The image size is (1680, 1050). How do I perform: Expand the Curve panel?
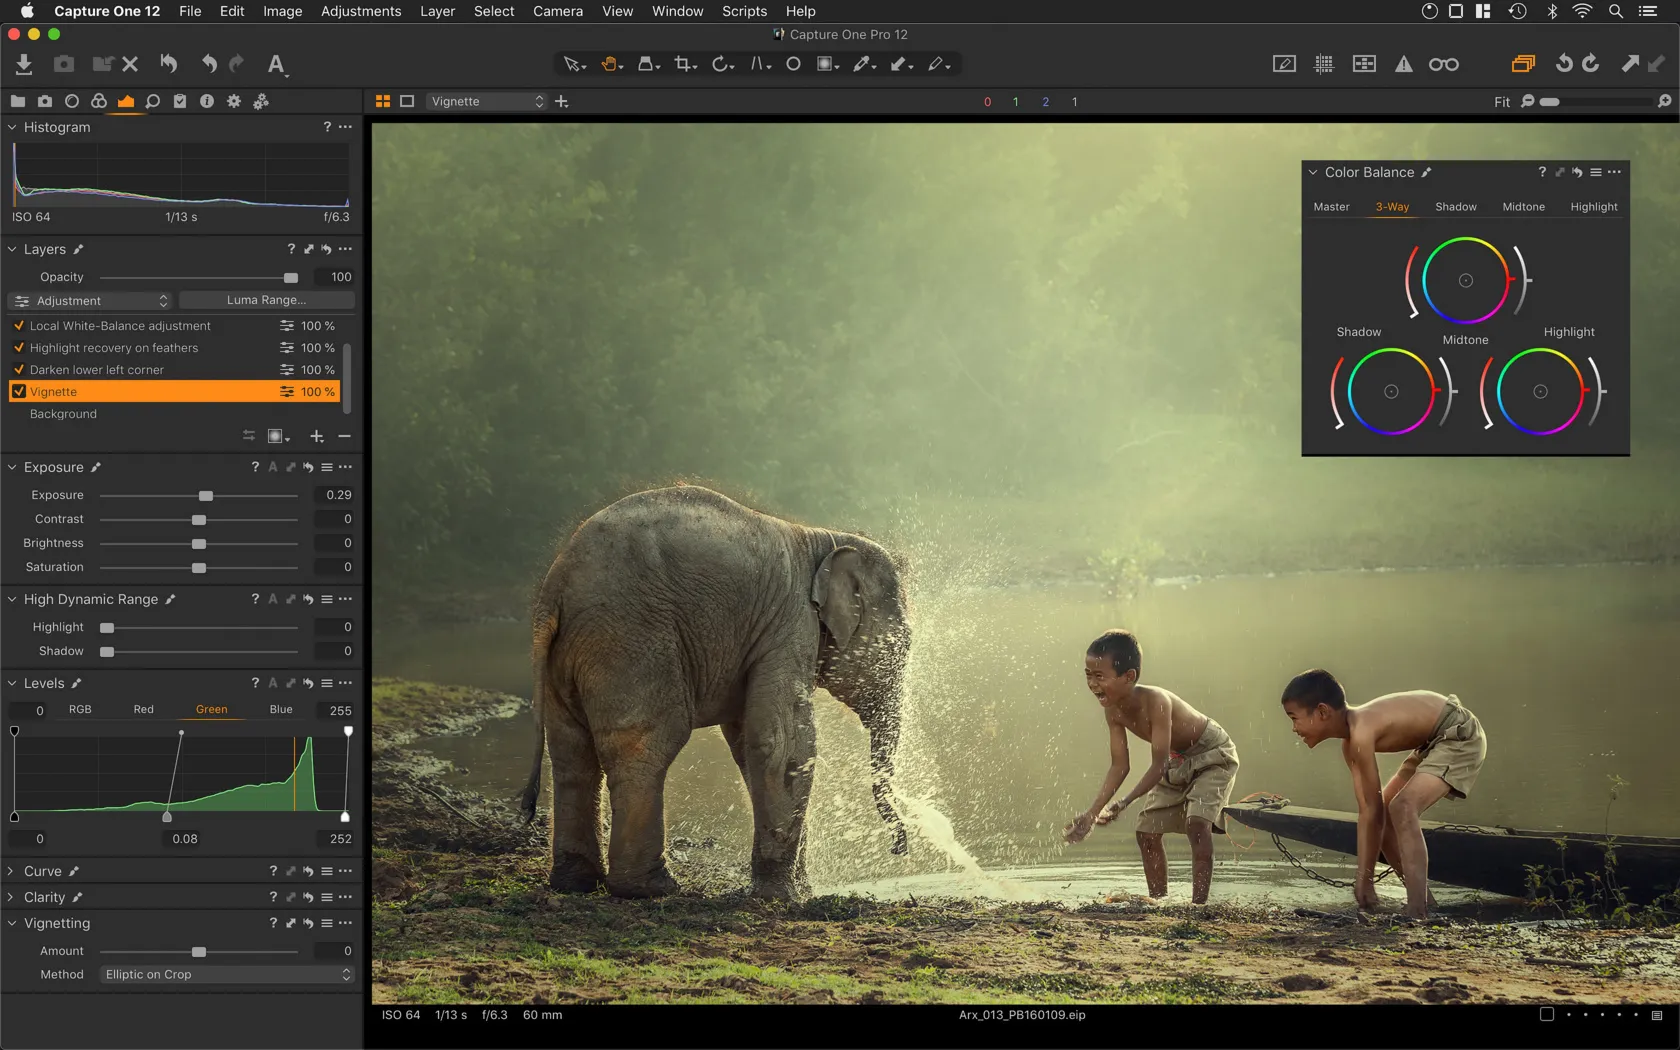click(12, 871)
